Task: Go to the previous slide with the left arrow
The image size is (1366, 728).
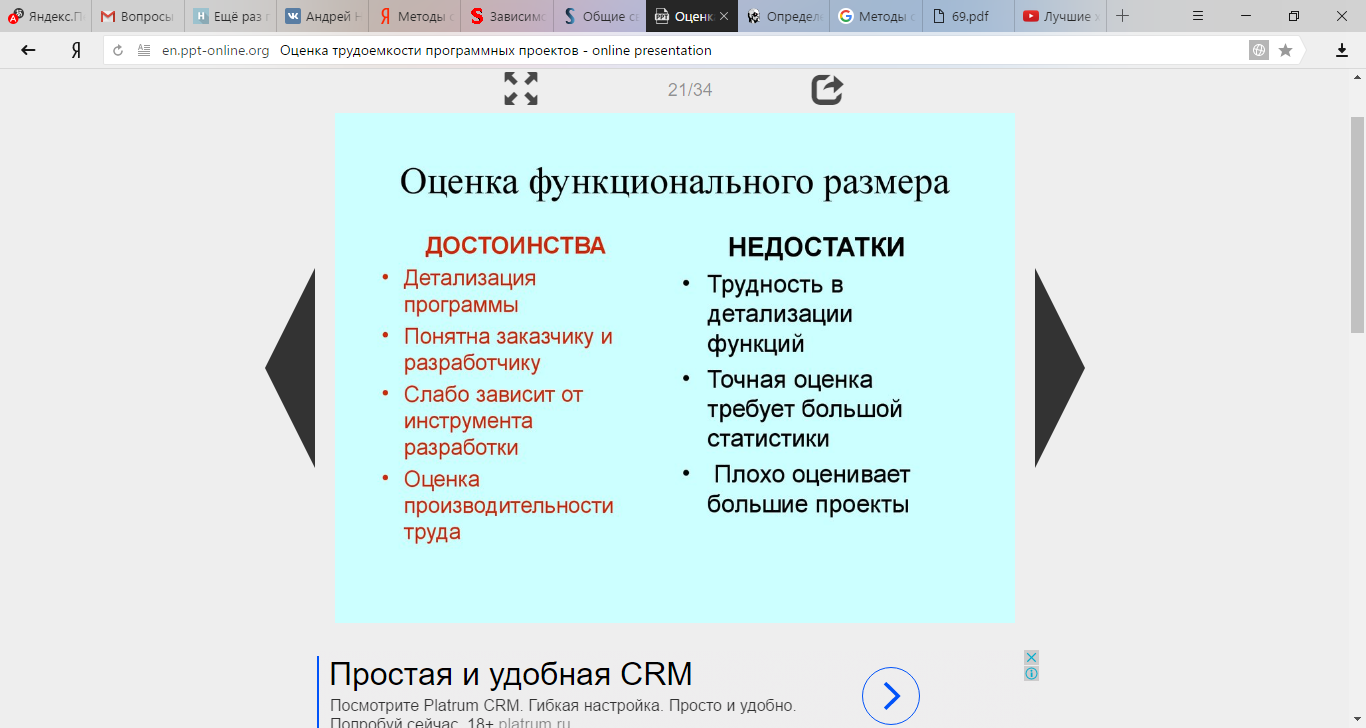Action: click(290, 368)
